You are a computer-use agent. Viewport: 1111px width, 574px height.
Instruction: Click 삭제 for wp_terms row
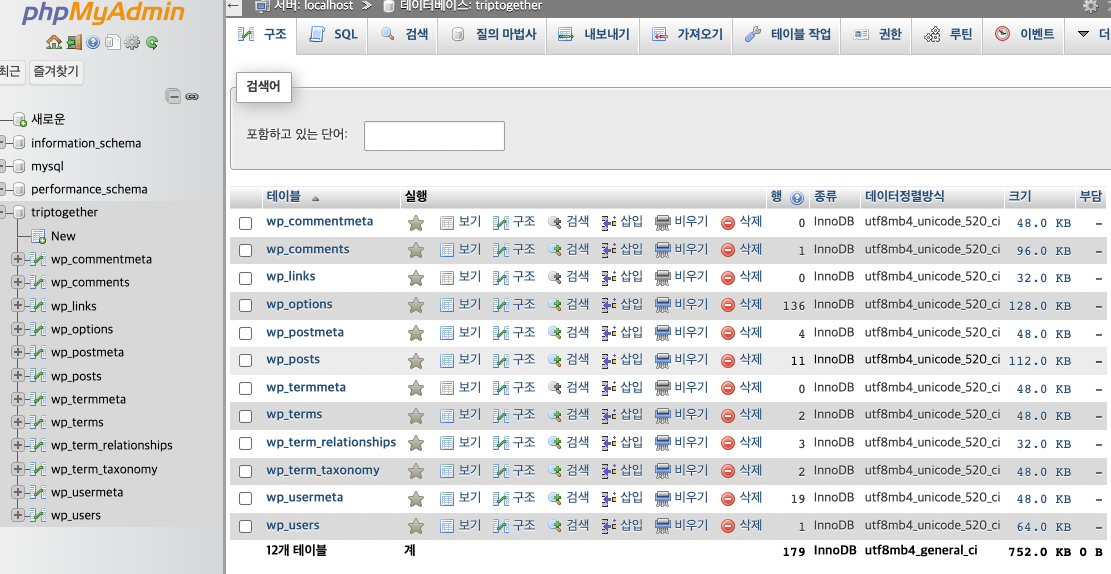coord(741,415)
